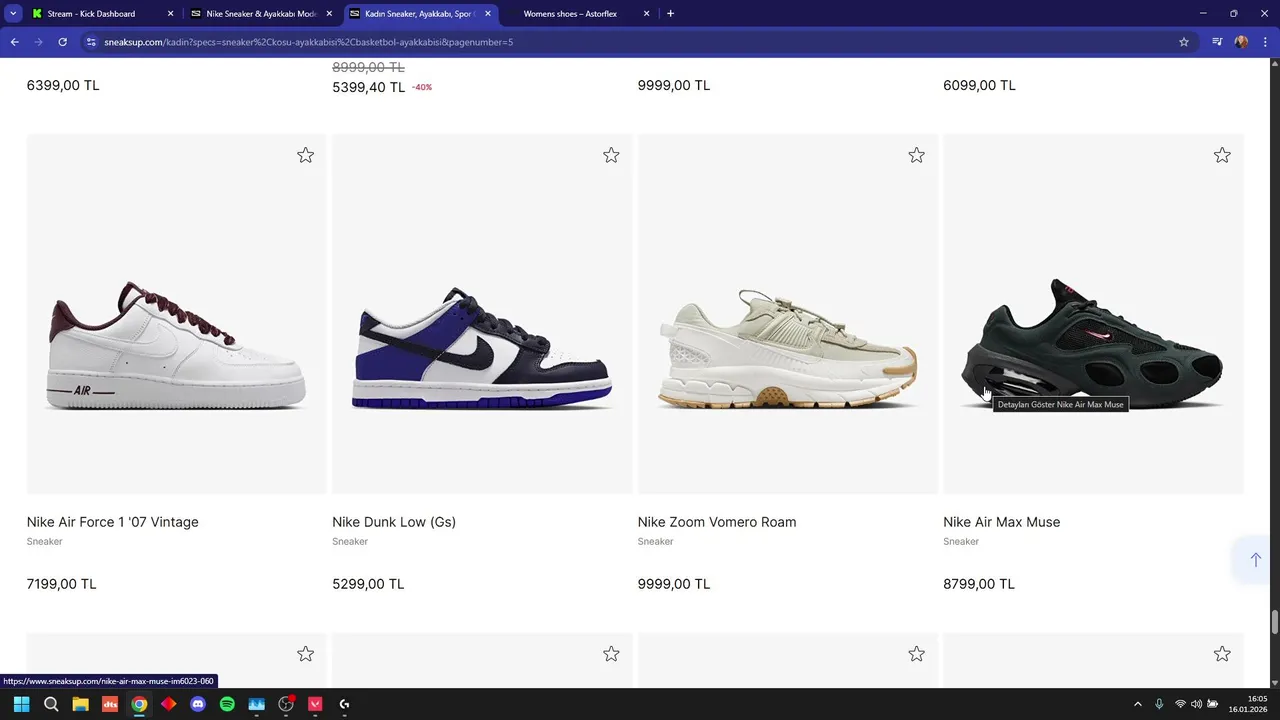Open the Logitech G HUB taskbar icon
This screenshot has height=720, width=1280.
pos(344,704)
